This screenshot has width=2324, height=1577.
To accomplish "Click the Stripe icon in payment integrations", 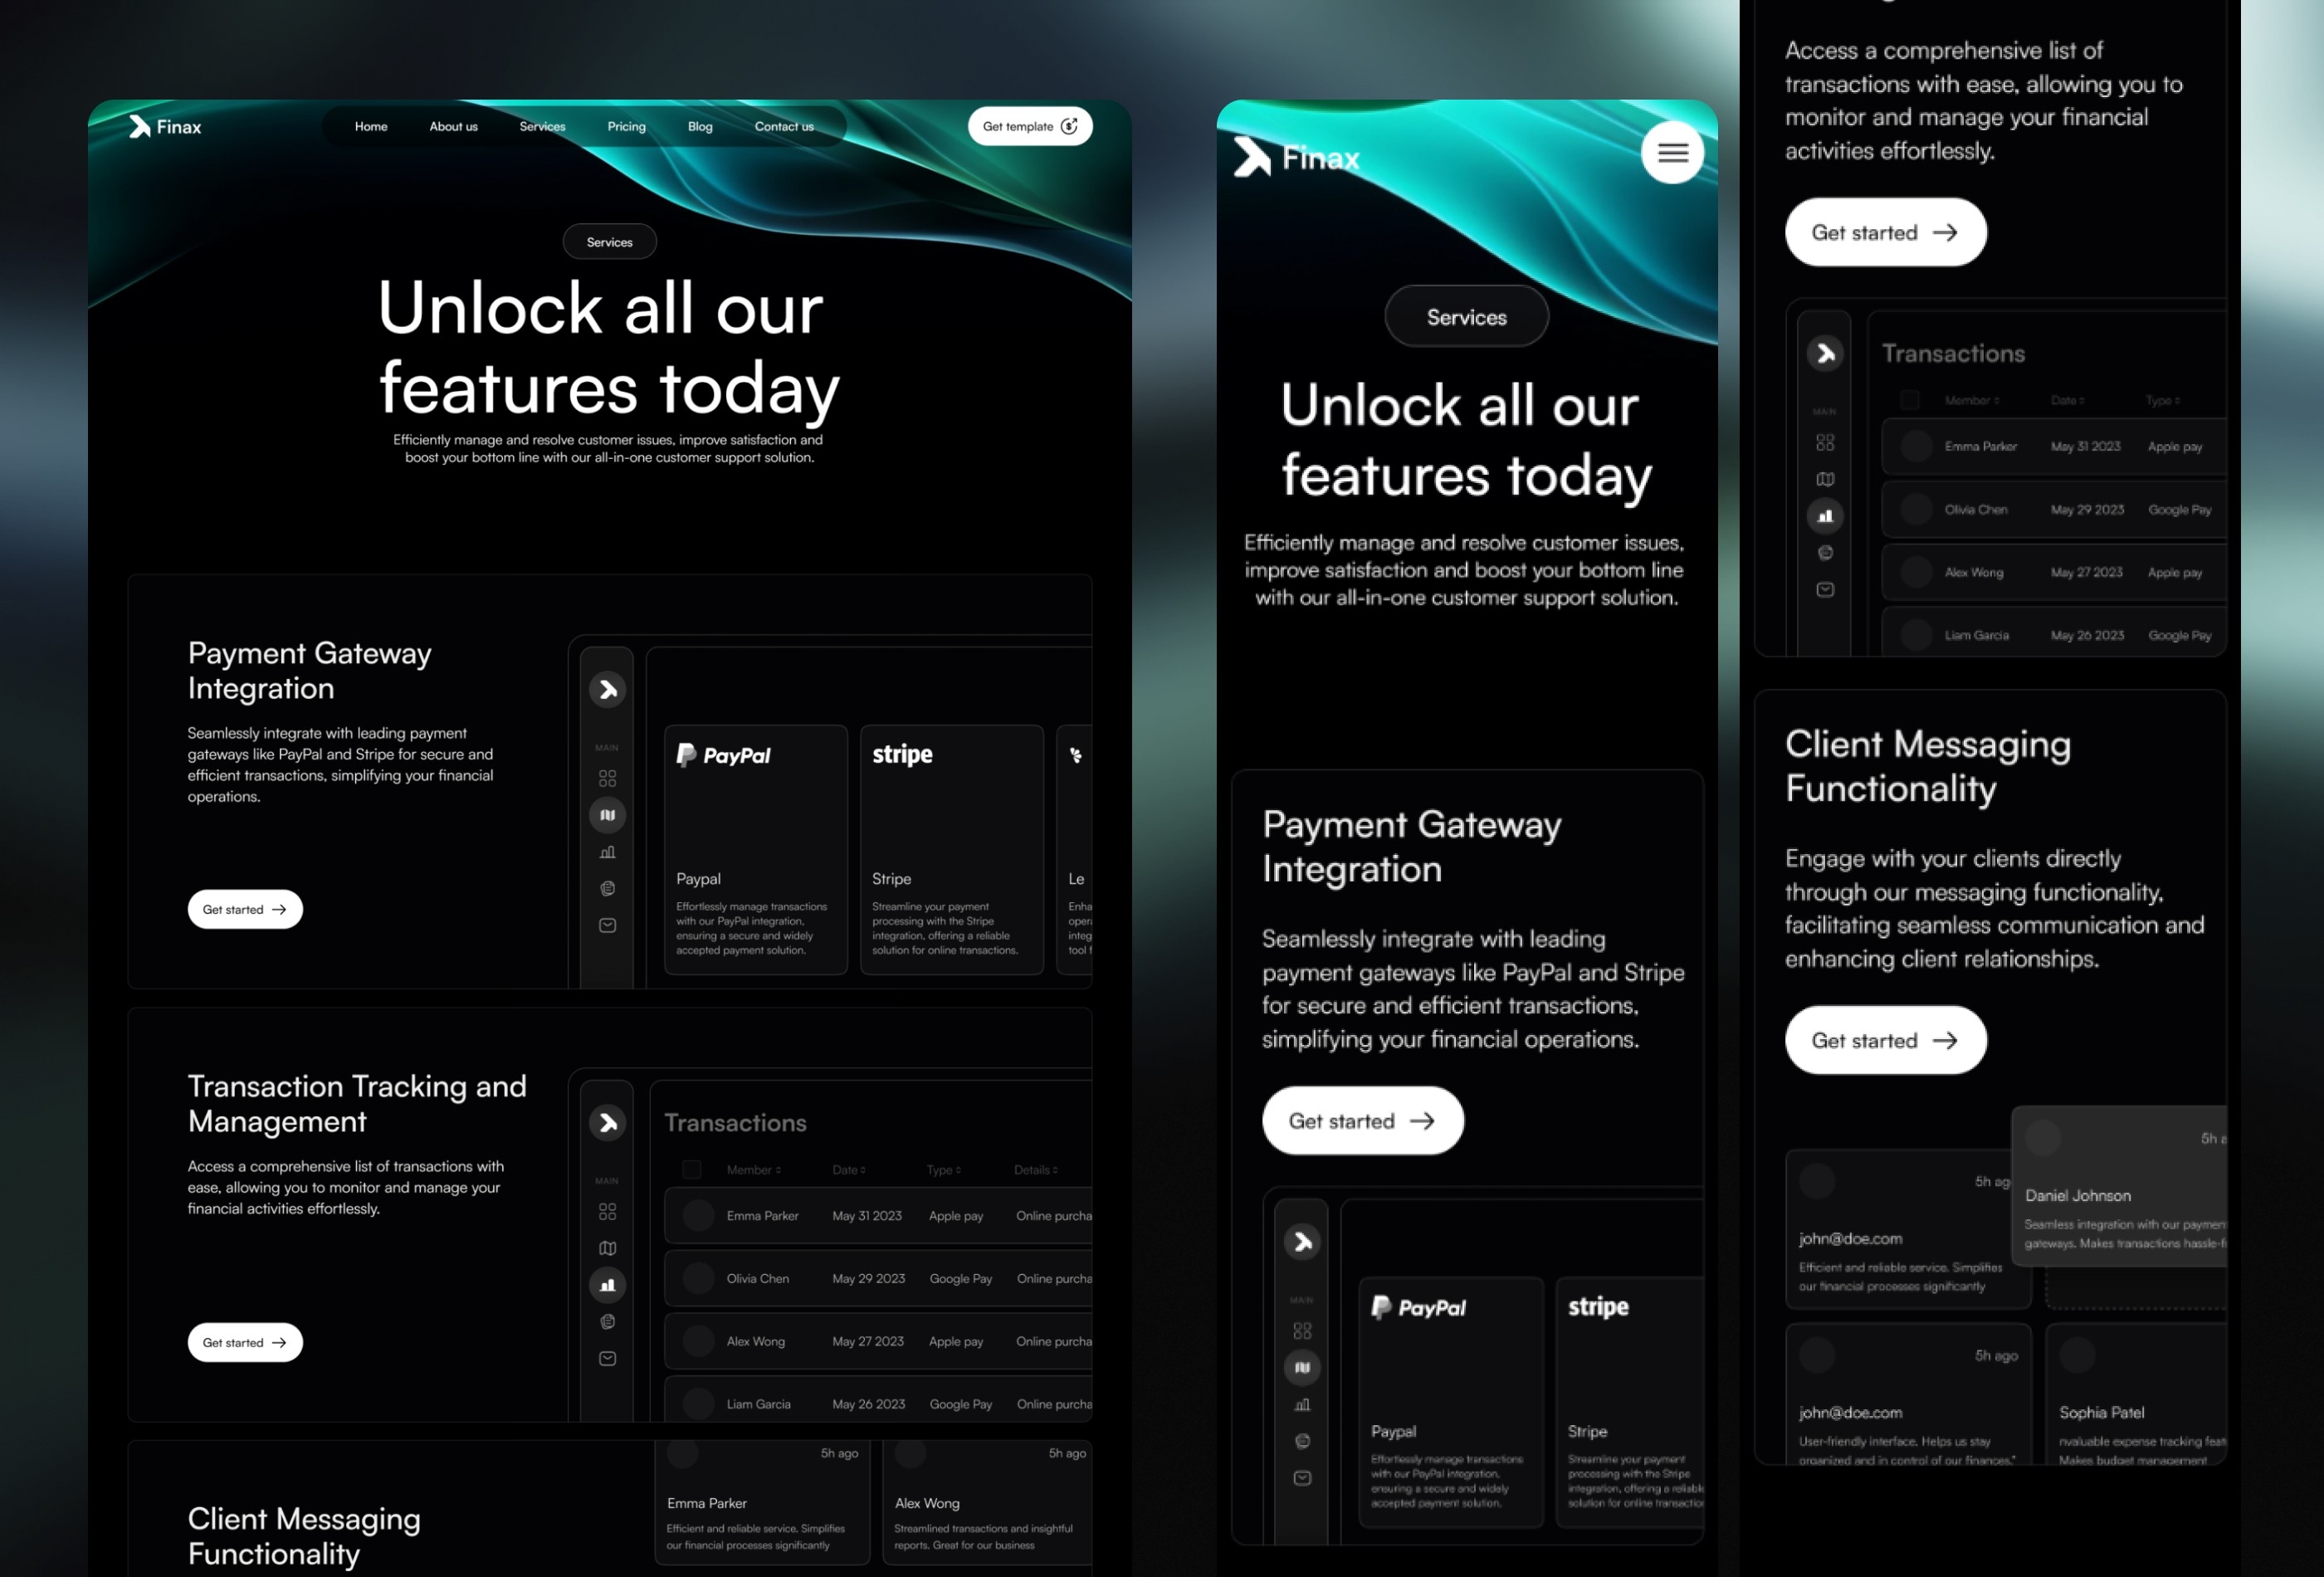I will click(x=899, y=754).
